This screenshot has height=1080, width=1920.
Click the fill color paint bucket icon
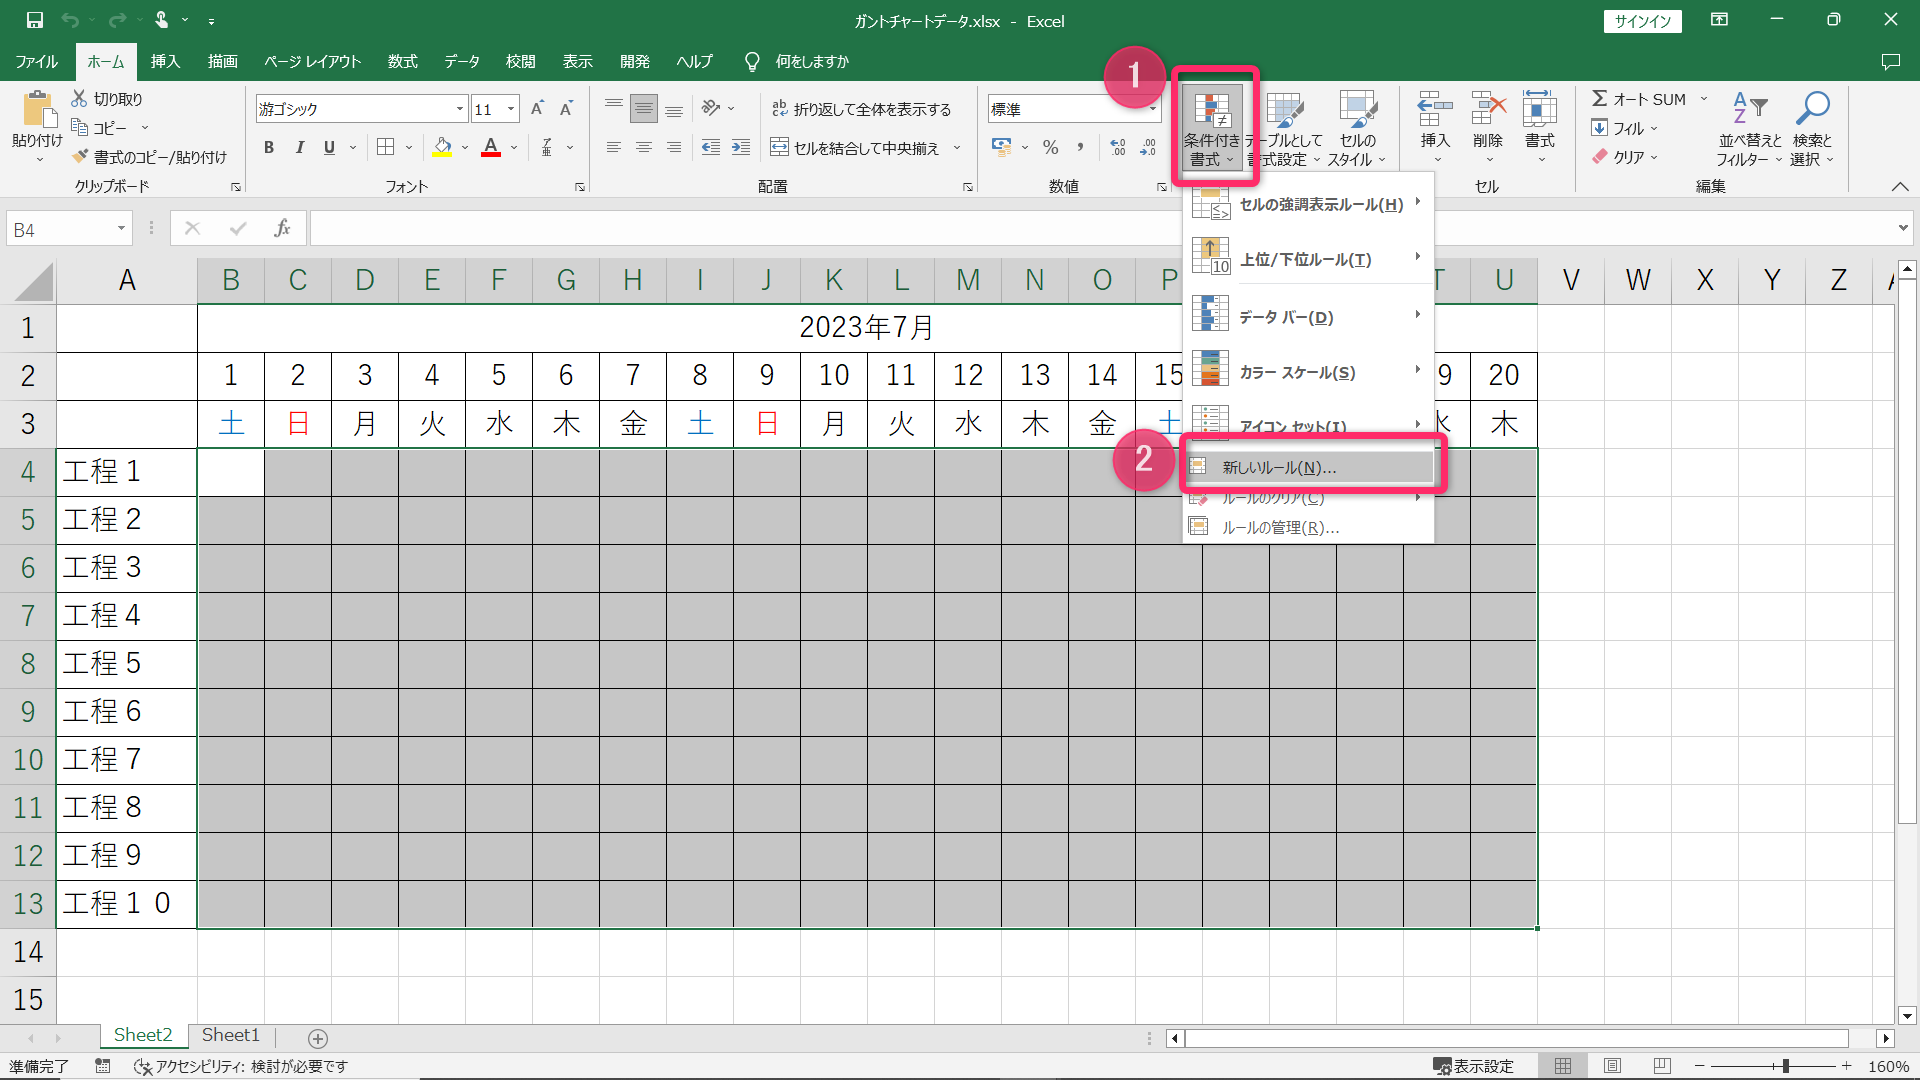coord(442,148)
